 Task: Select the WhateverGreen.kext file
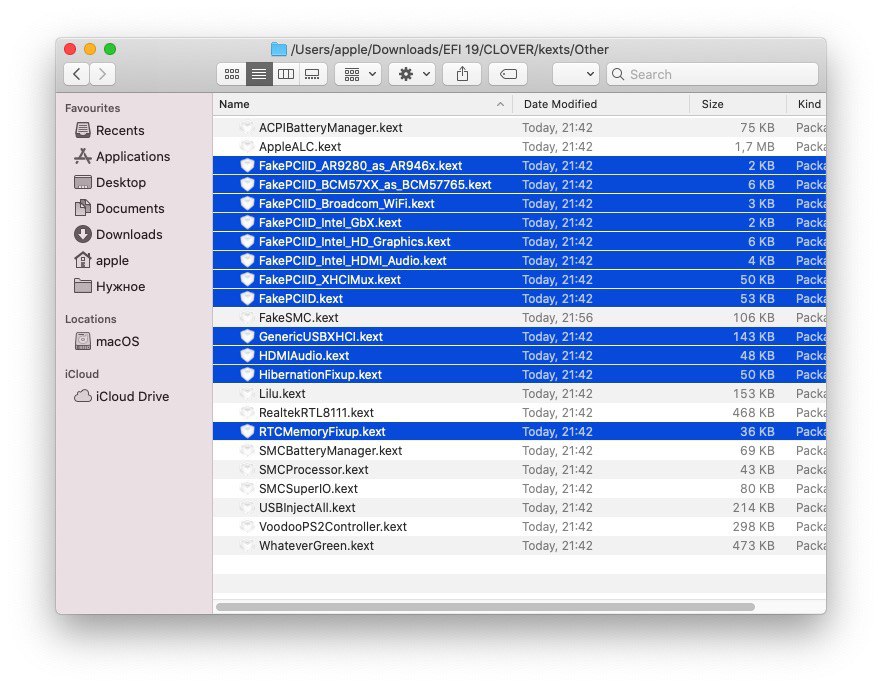(x=519, y=546)
